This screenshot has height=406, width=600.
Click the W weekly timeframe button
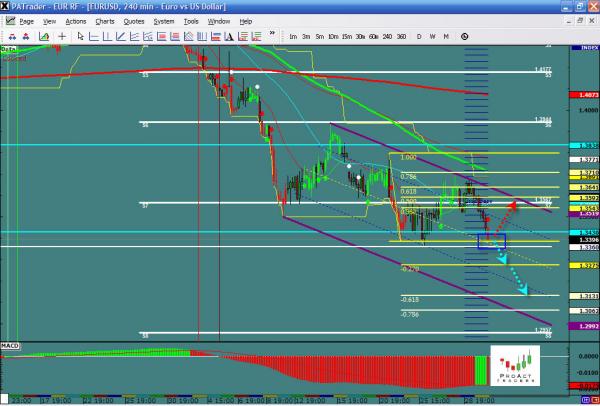click(x=432, y=36)
